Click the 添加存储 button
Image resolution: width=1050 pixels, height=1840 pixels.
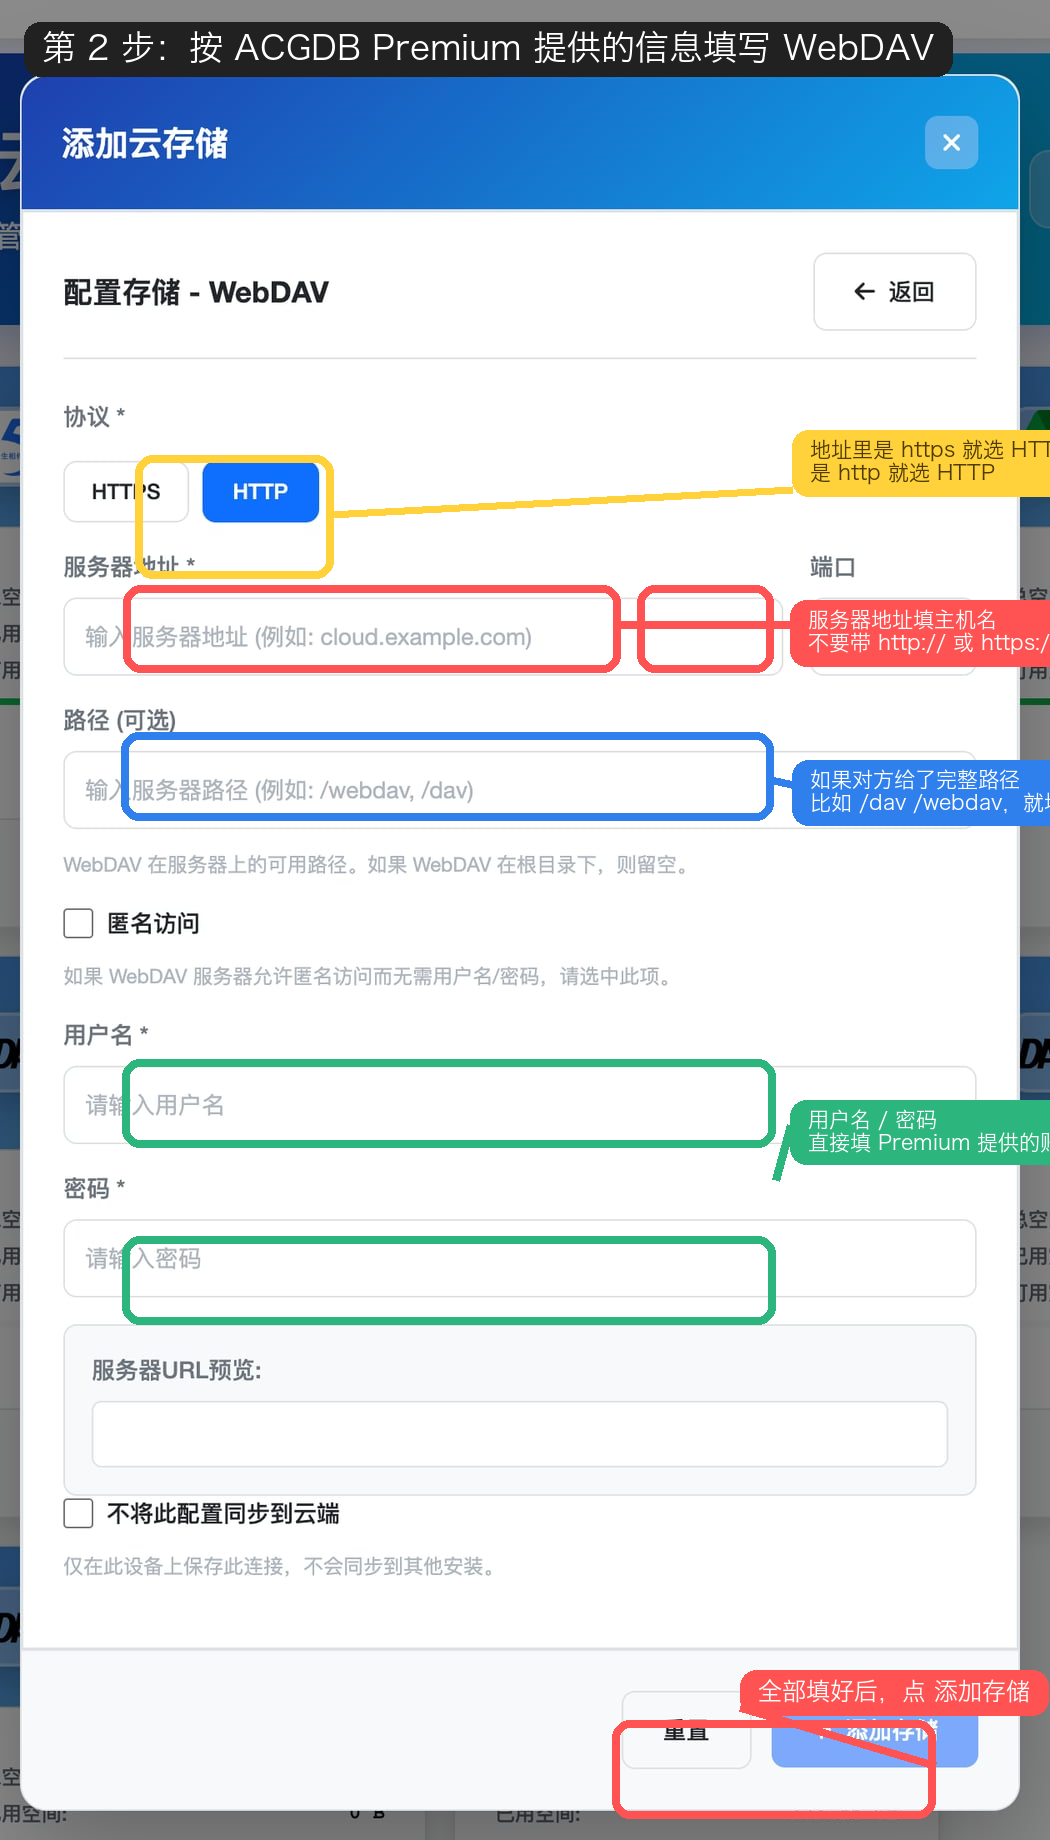874,1730
